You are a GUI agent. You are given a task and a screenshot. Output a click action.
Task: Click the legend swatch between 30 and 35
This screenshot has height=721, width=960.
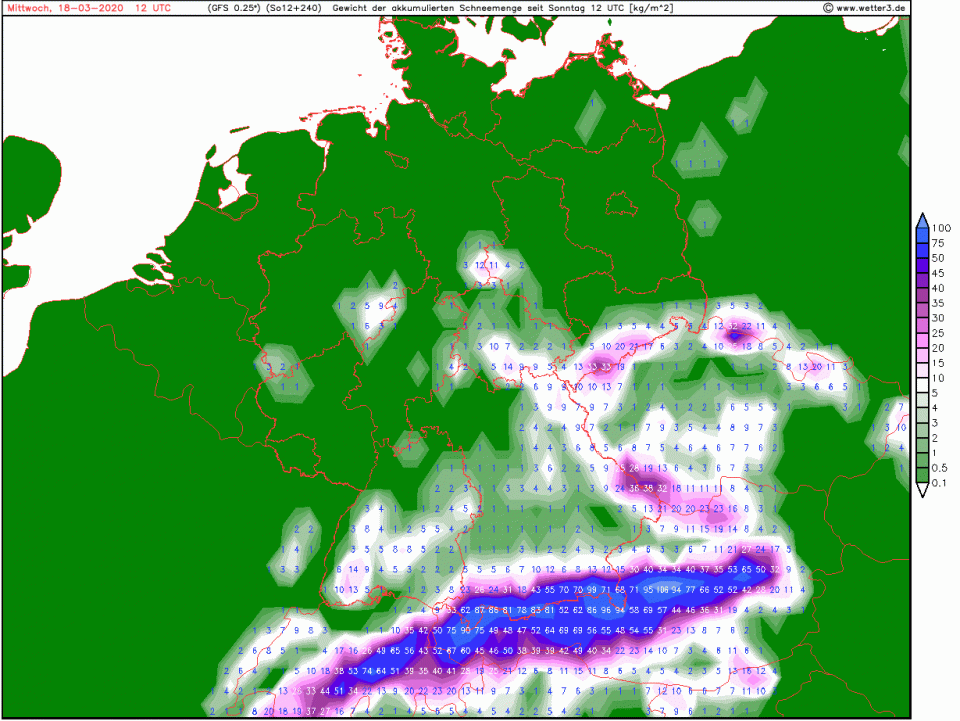point(921,310)
